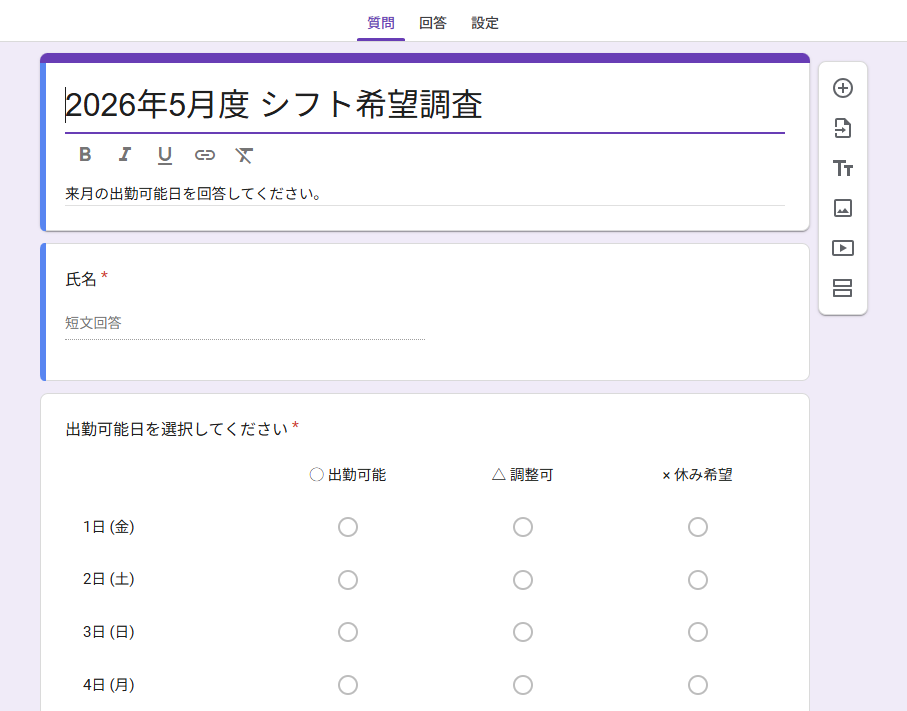Remove formatting from the title text
The height and width of the screenshot is (711, 907).
244,154
